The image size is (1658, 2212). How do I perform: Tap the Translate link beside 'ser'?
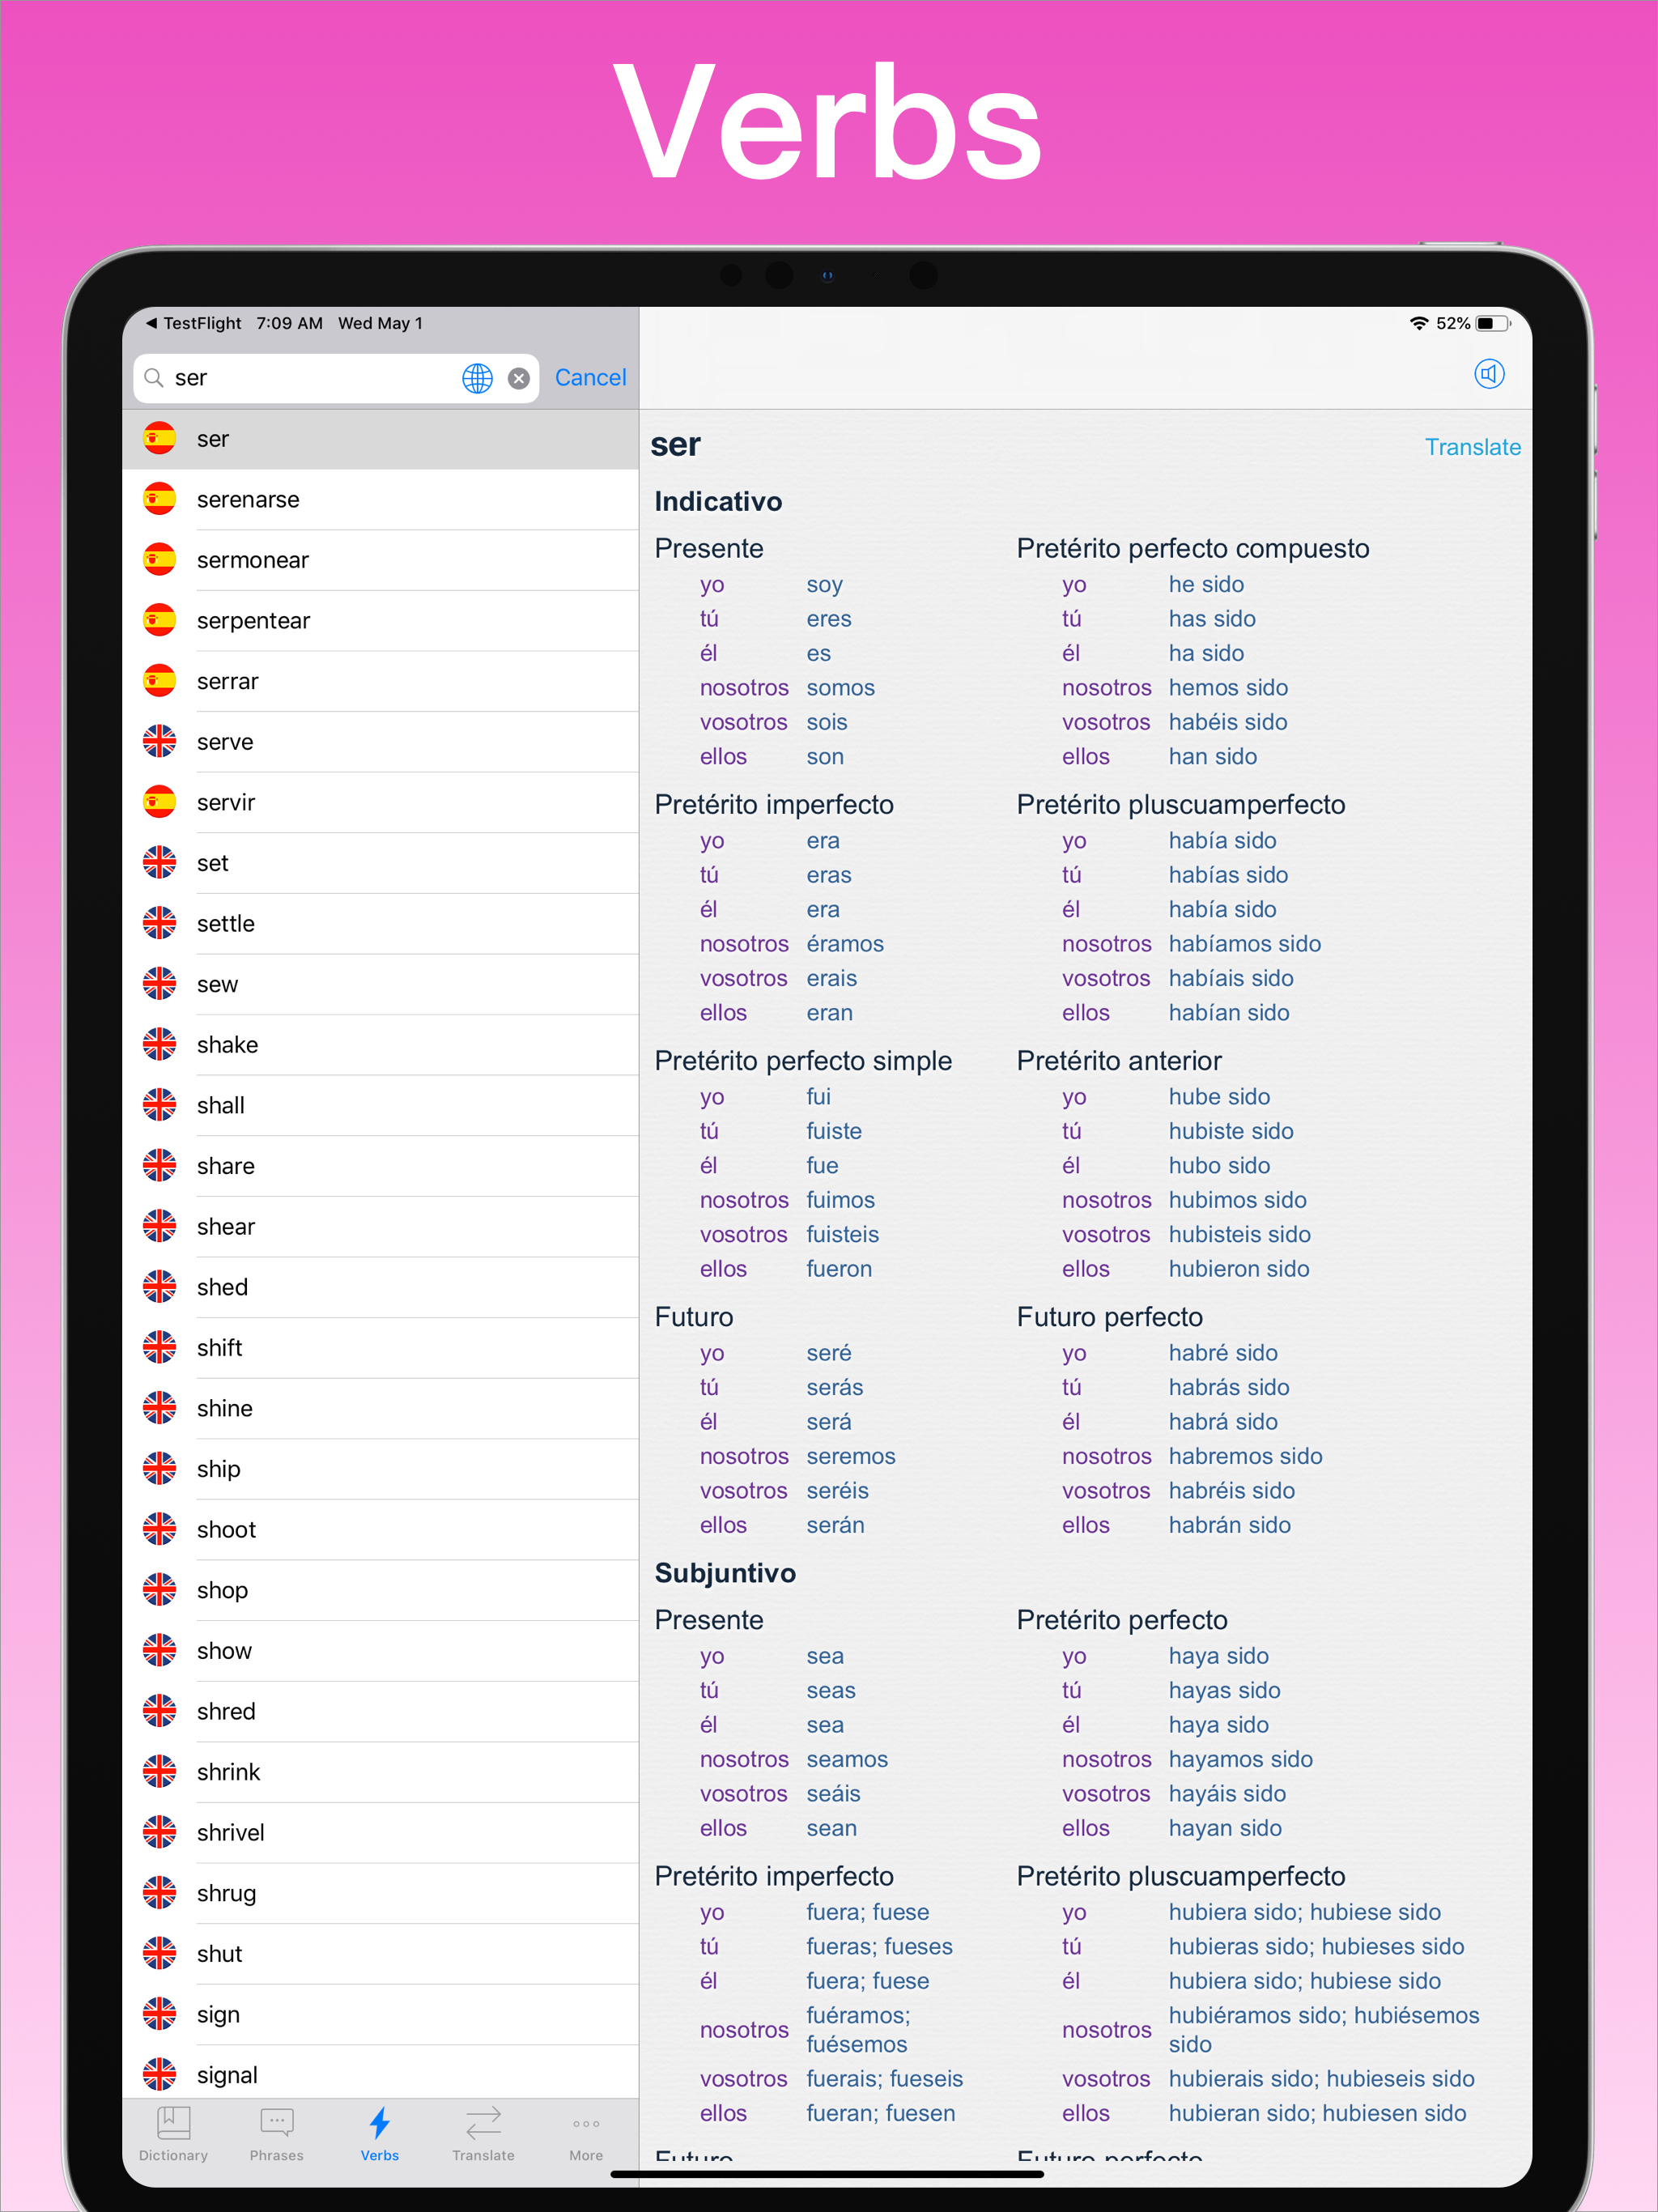click(1473, 447)
